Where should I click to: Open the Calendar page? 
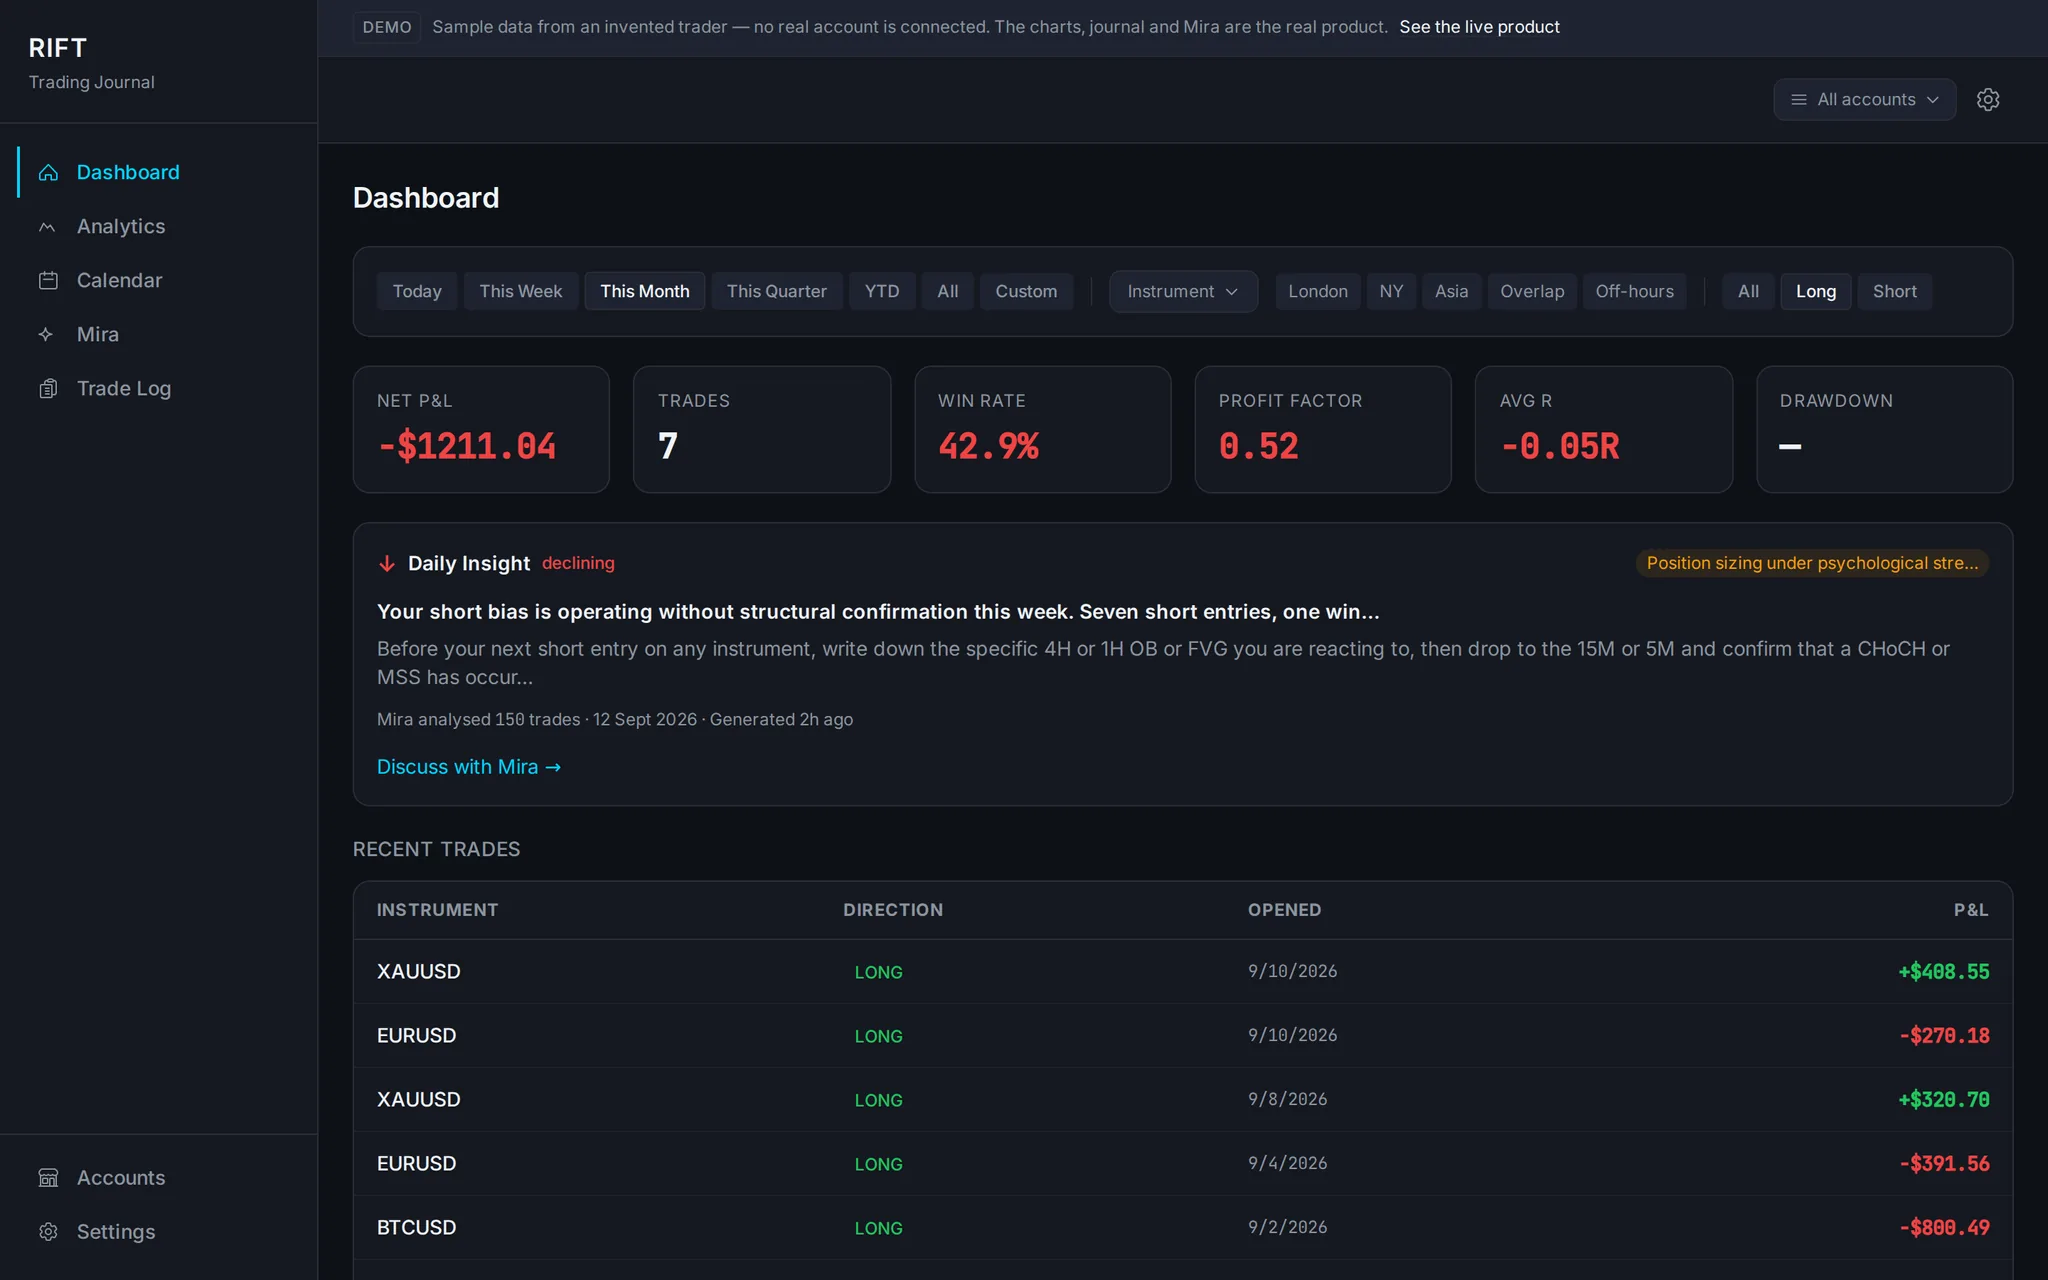click(x=160, y=281)
